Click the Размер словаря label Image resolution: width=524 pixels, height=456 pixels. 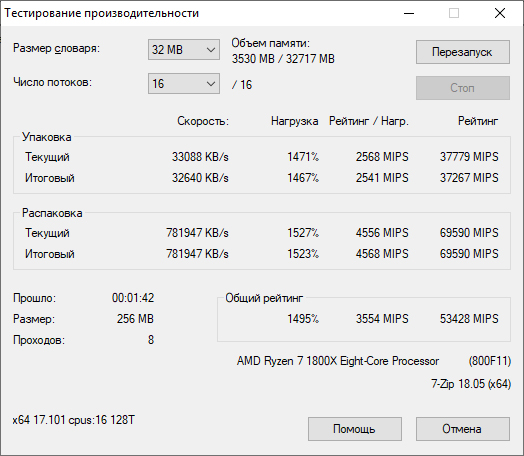point(56,48)
